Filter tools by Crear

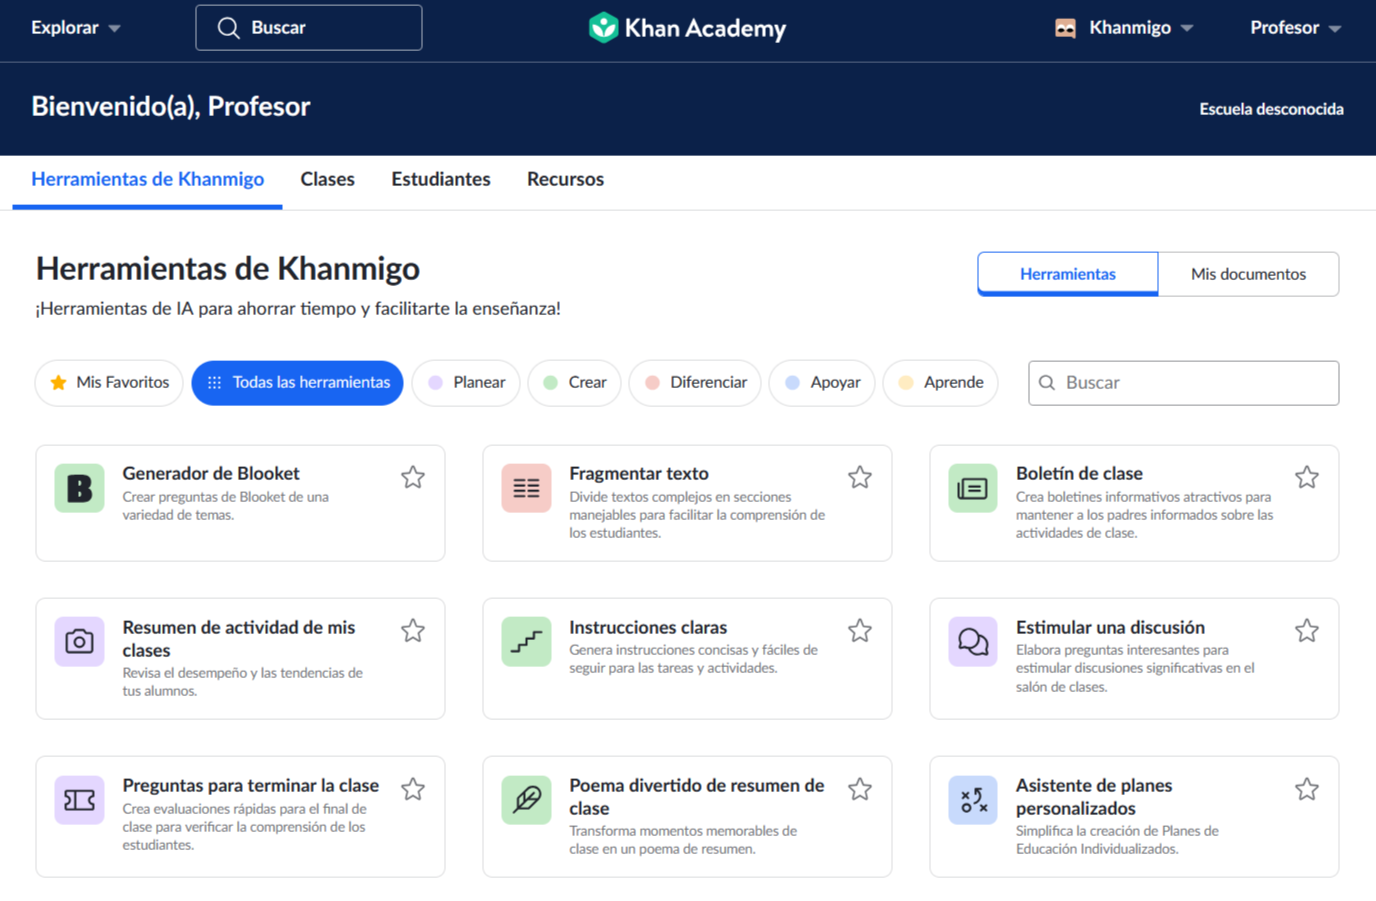pos(574,383)
